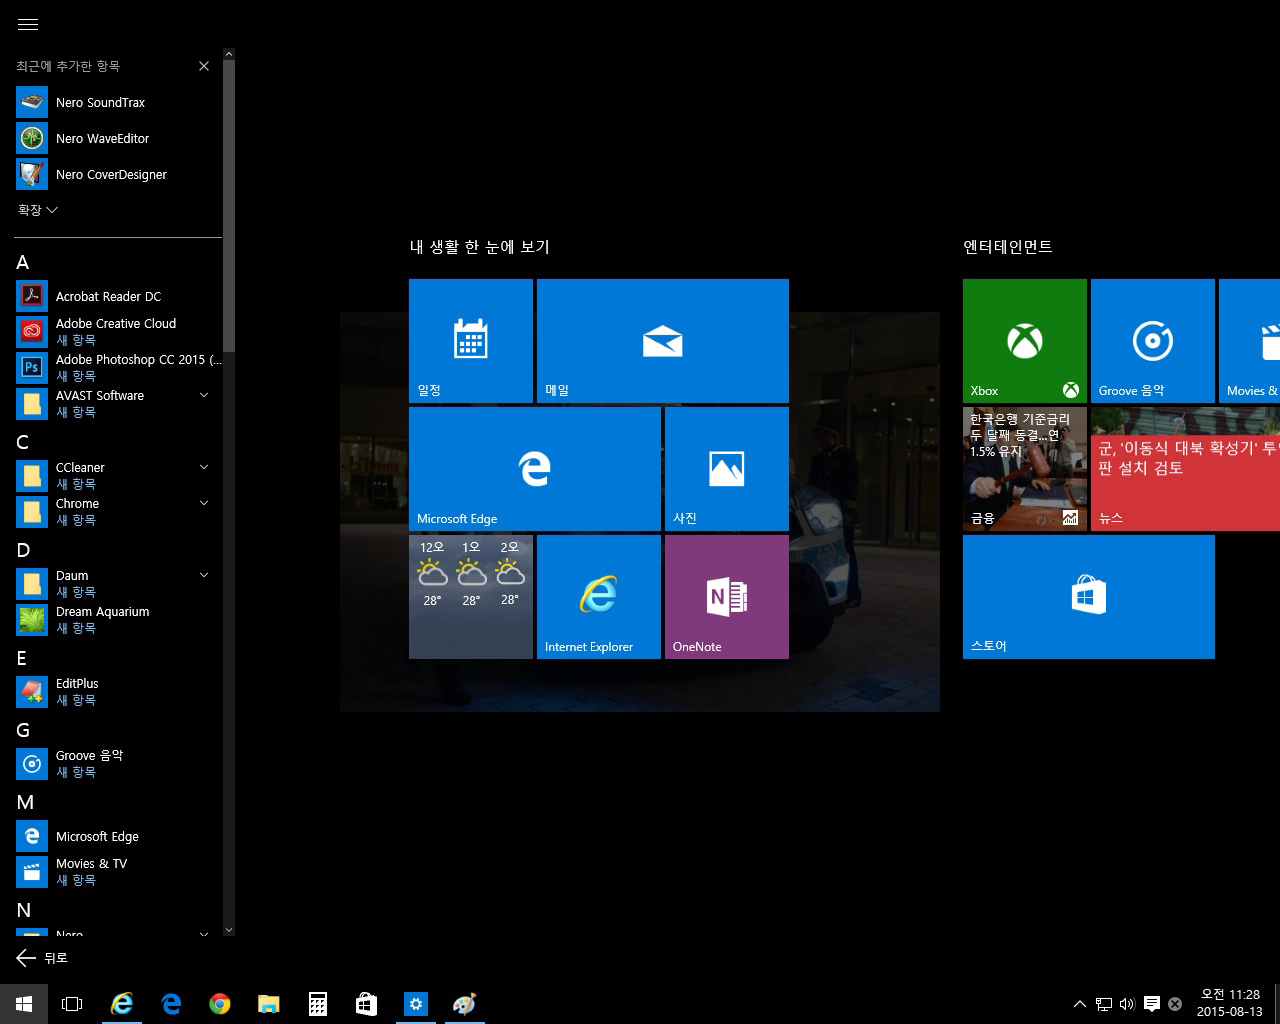Click the Windows Start button
Viewport: 1280px width, 1024px height.
click(24, 1004)
